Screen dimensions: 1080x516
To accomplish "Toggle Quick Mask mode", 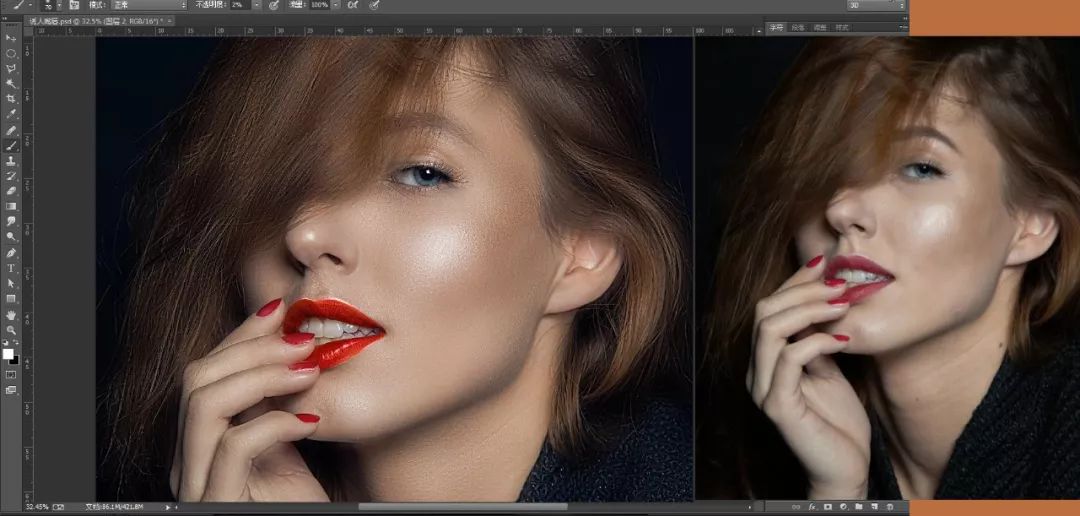I will (x=10, y=375).
